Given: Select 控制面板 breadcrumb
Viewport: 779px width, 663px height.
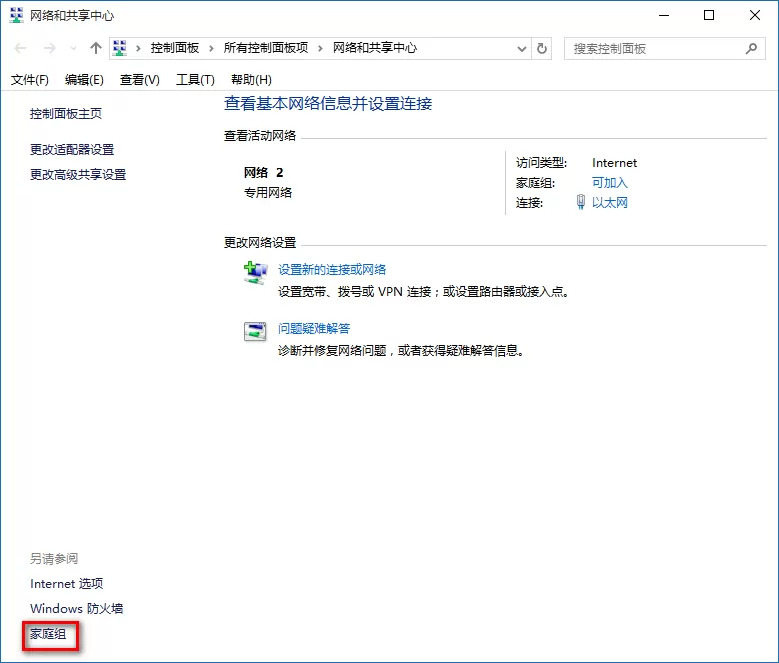Looking at the screenshot, I should pos(175,48).
